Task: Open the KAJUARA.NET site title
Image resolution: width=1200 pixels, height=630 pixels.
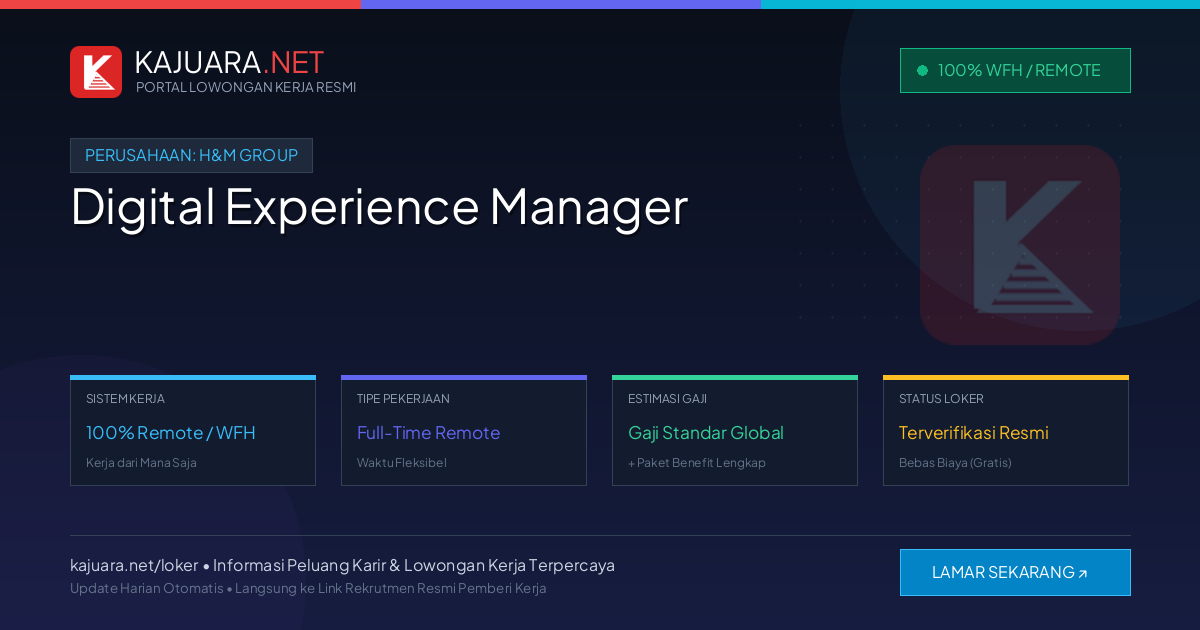Action: [x=229, y=62]
